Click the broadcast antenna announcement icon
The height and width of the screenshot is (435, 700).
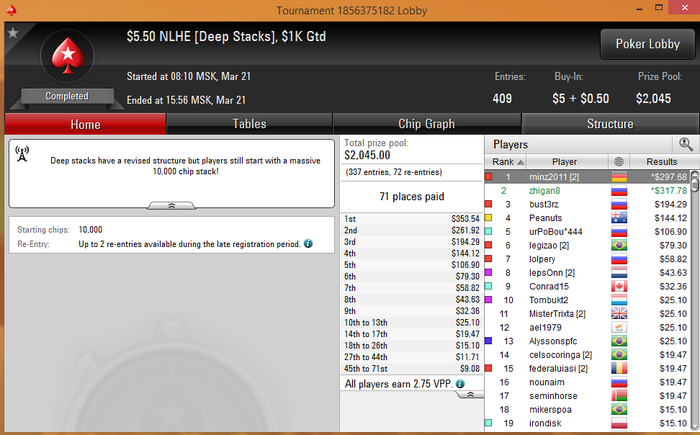pos(22,154)
